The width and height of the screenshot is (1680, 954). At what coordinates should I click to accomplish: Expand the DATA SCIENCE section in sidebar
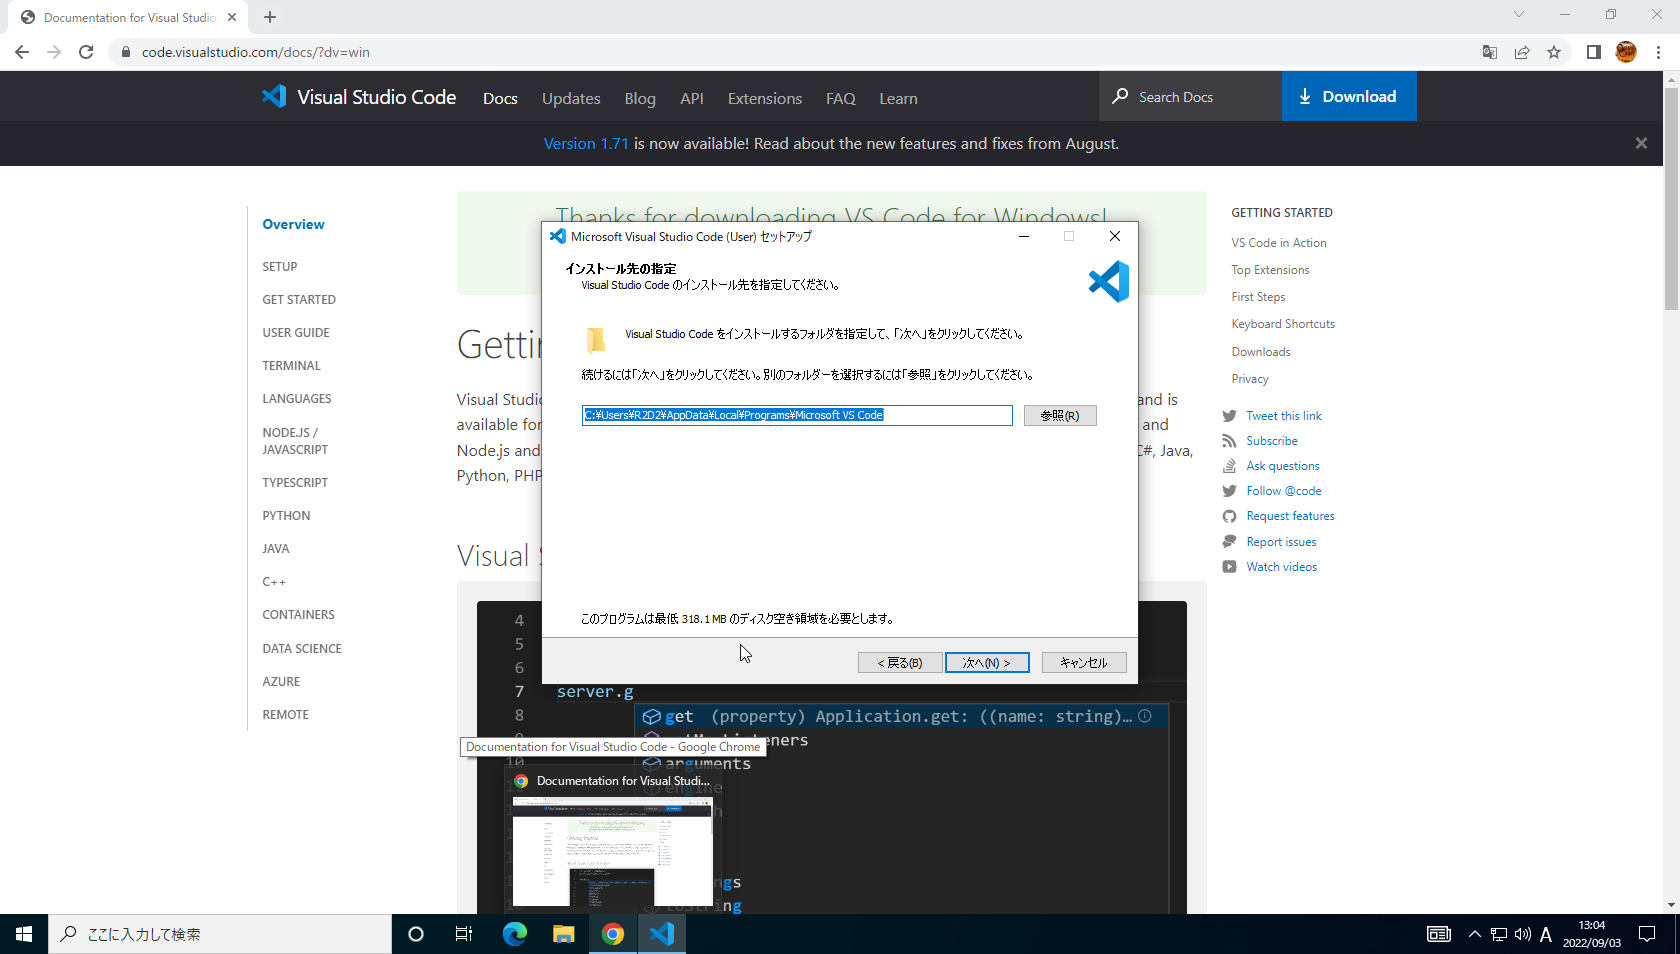pyautogui.click(x=302, y=649)
